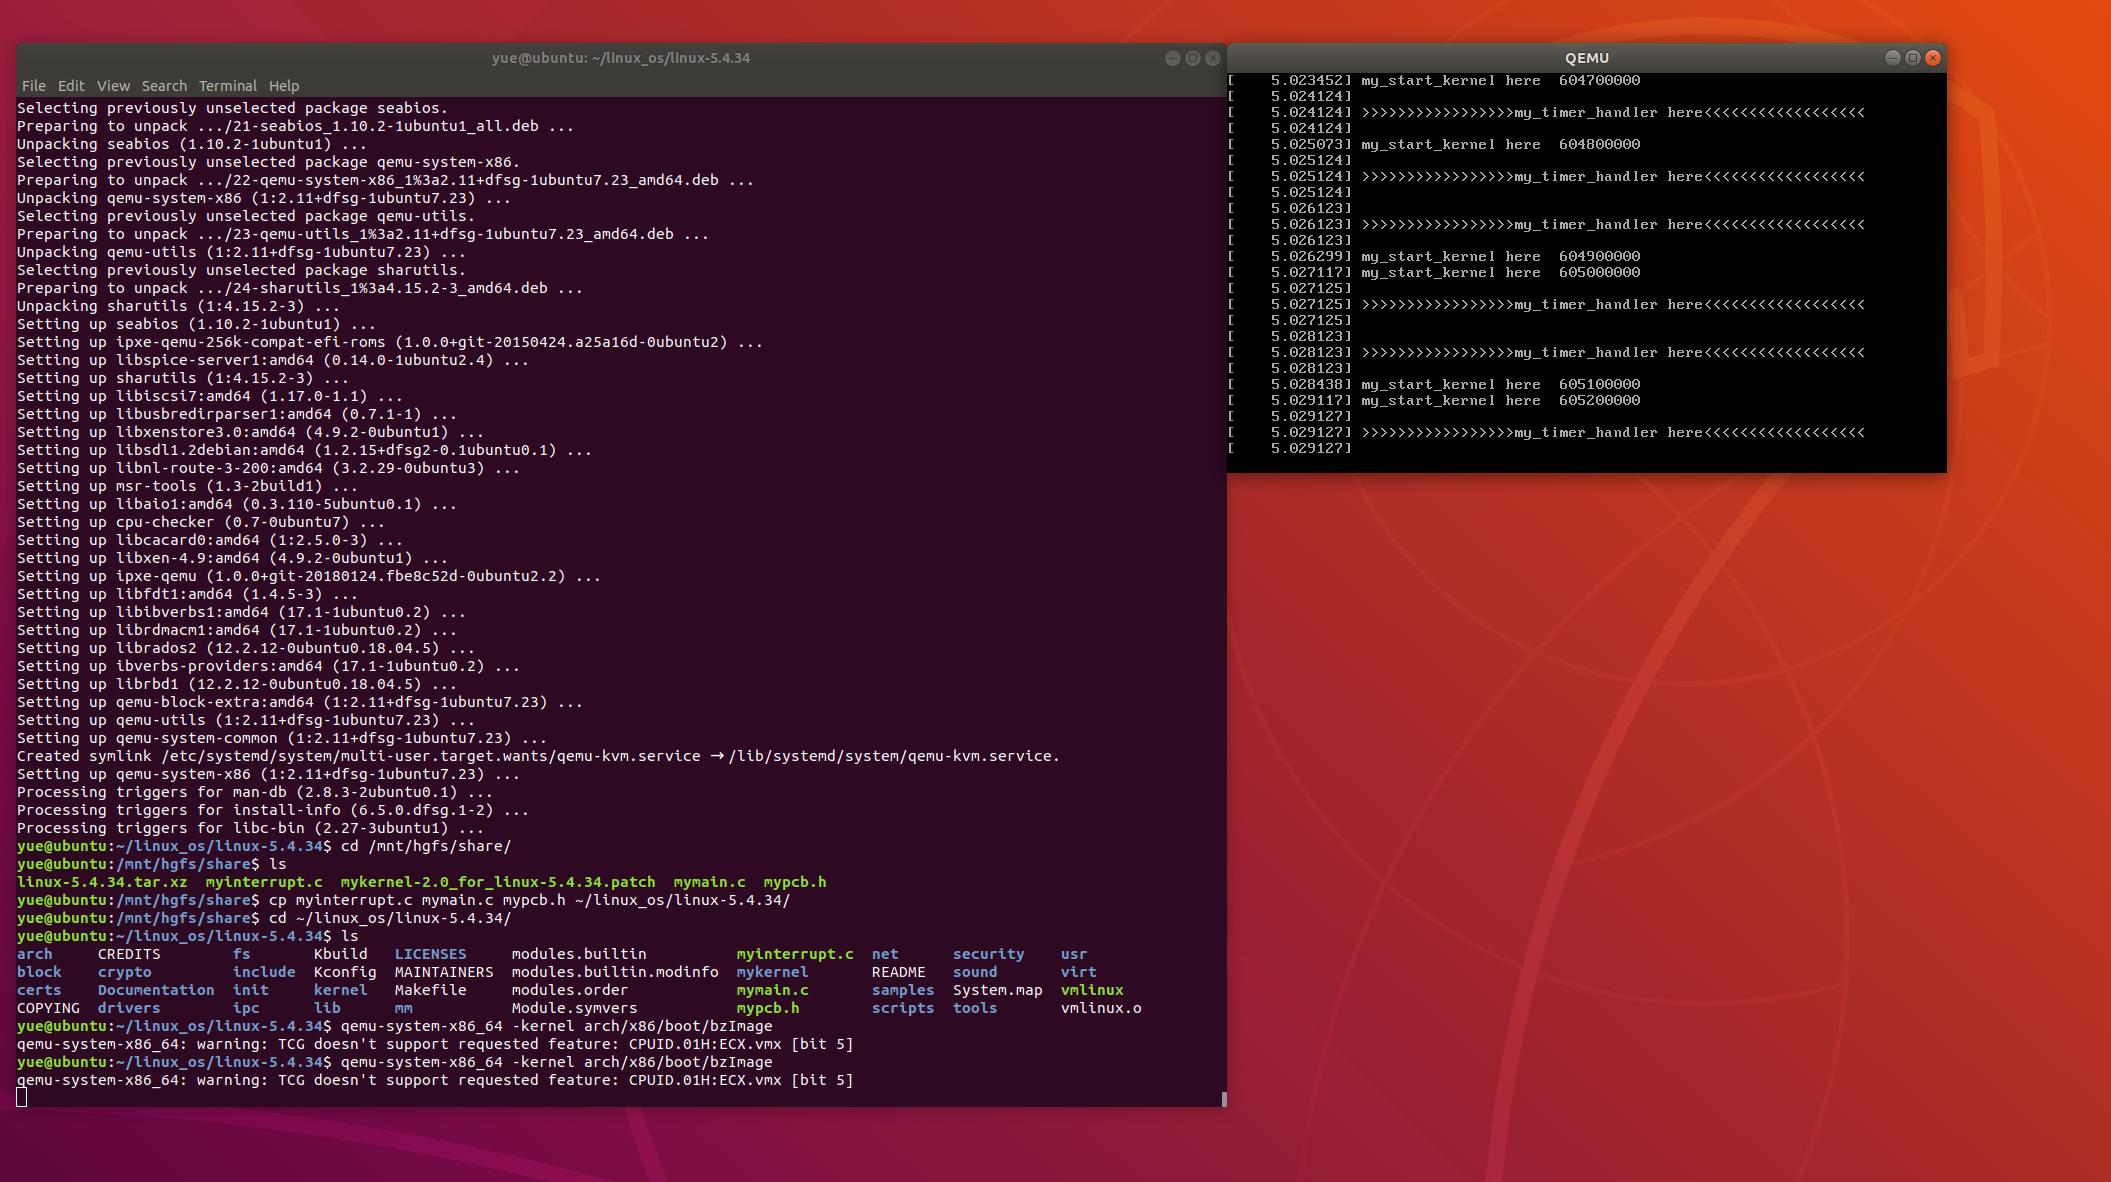Open the Edit menu in terminal
The image size is (2111, 1182).
71,86
